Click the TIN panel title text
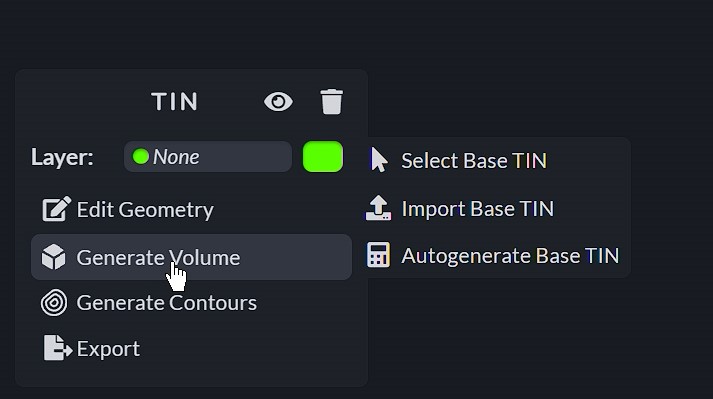The height and width of the screenshot is (399, 713). click(x=175, y=101)
